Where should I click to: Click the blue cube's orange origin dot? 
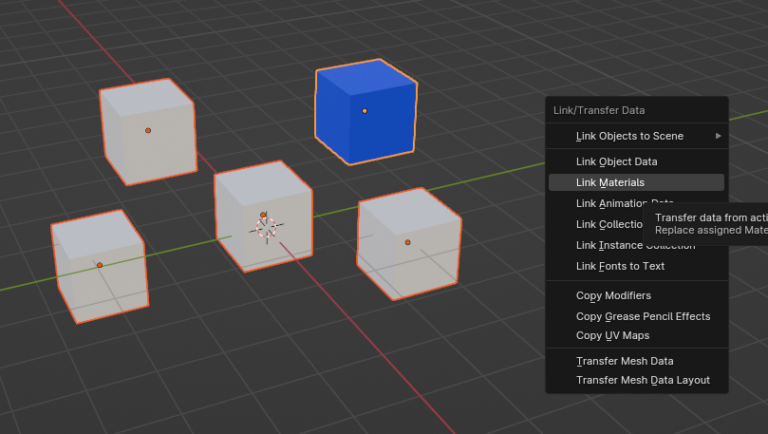coord(365,110)
